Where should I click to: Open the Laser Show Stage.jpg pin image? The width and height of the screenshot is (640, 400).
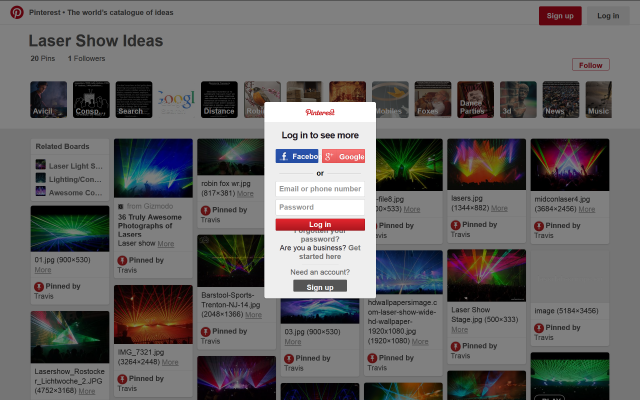coord(487,276)
